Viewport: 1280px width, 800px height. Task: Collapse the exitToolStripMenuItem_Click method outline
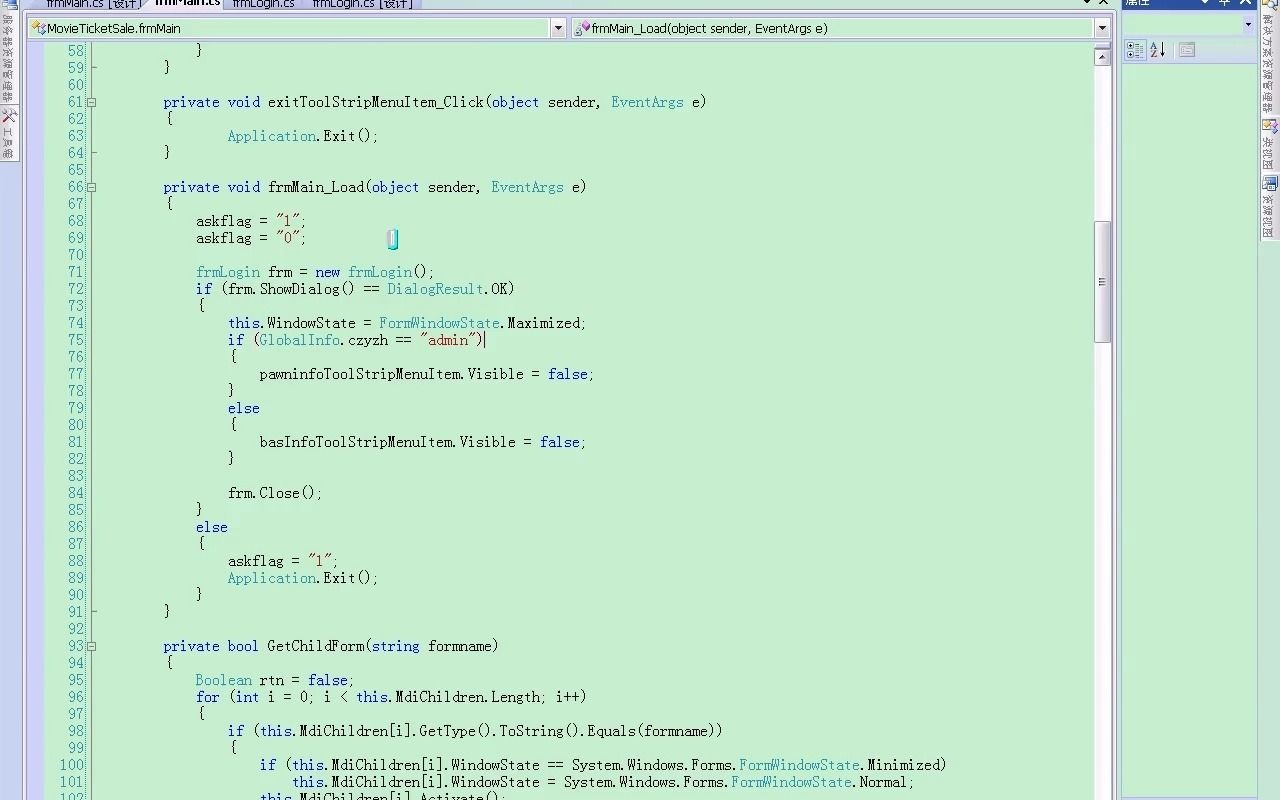(92, 102)
